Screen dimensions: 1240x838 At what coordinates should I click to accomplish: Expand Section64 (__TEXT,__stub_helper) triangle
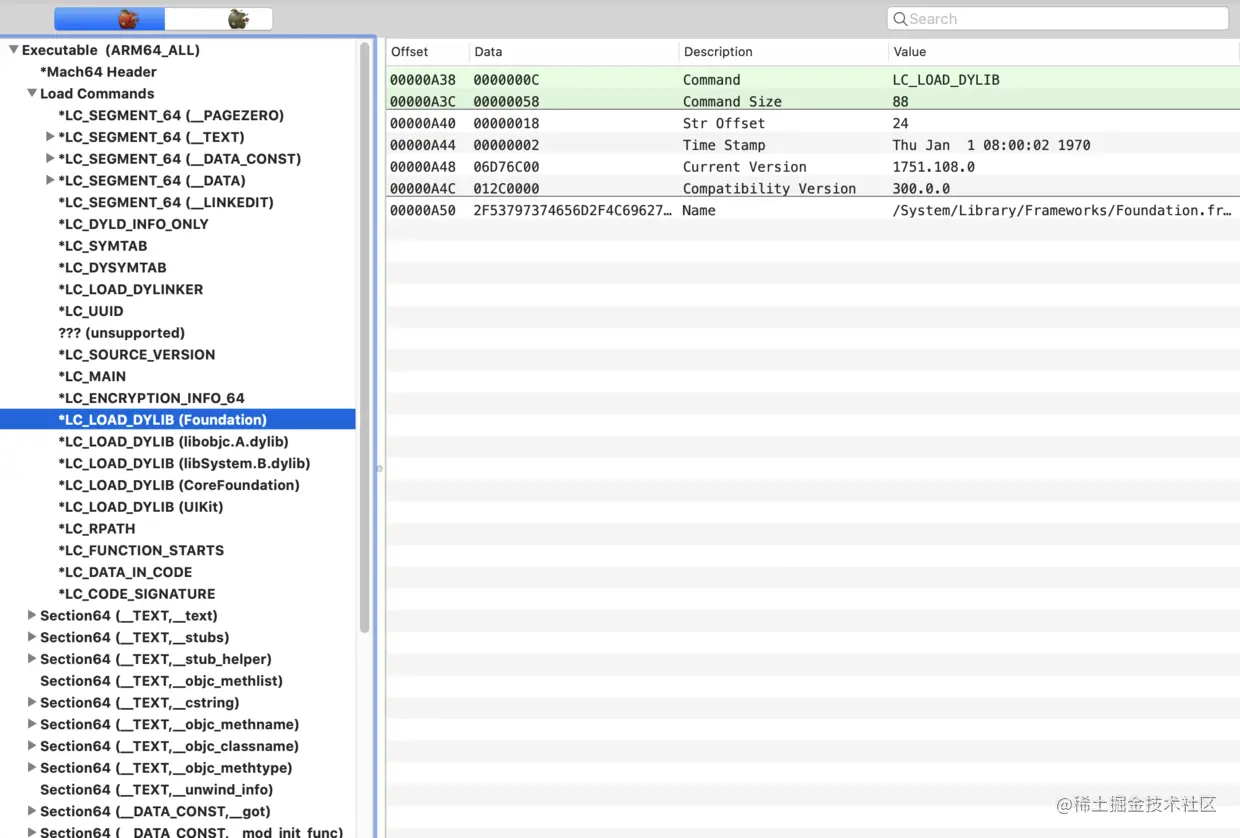(x=32, y=659)
